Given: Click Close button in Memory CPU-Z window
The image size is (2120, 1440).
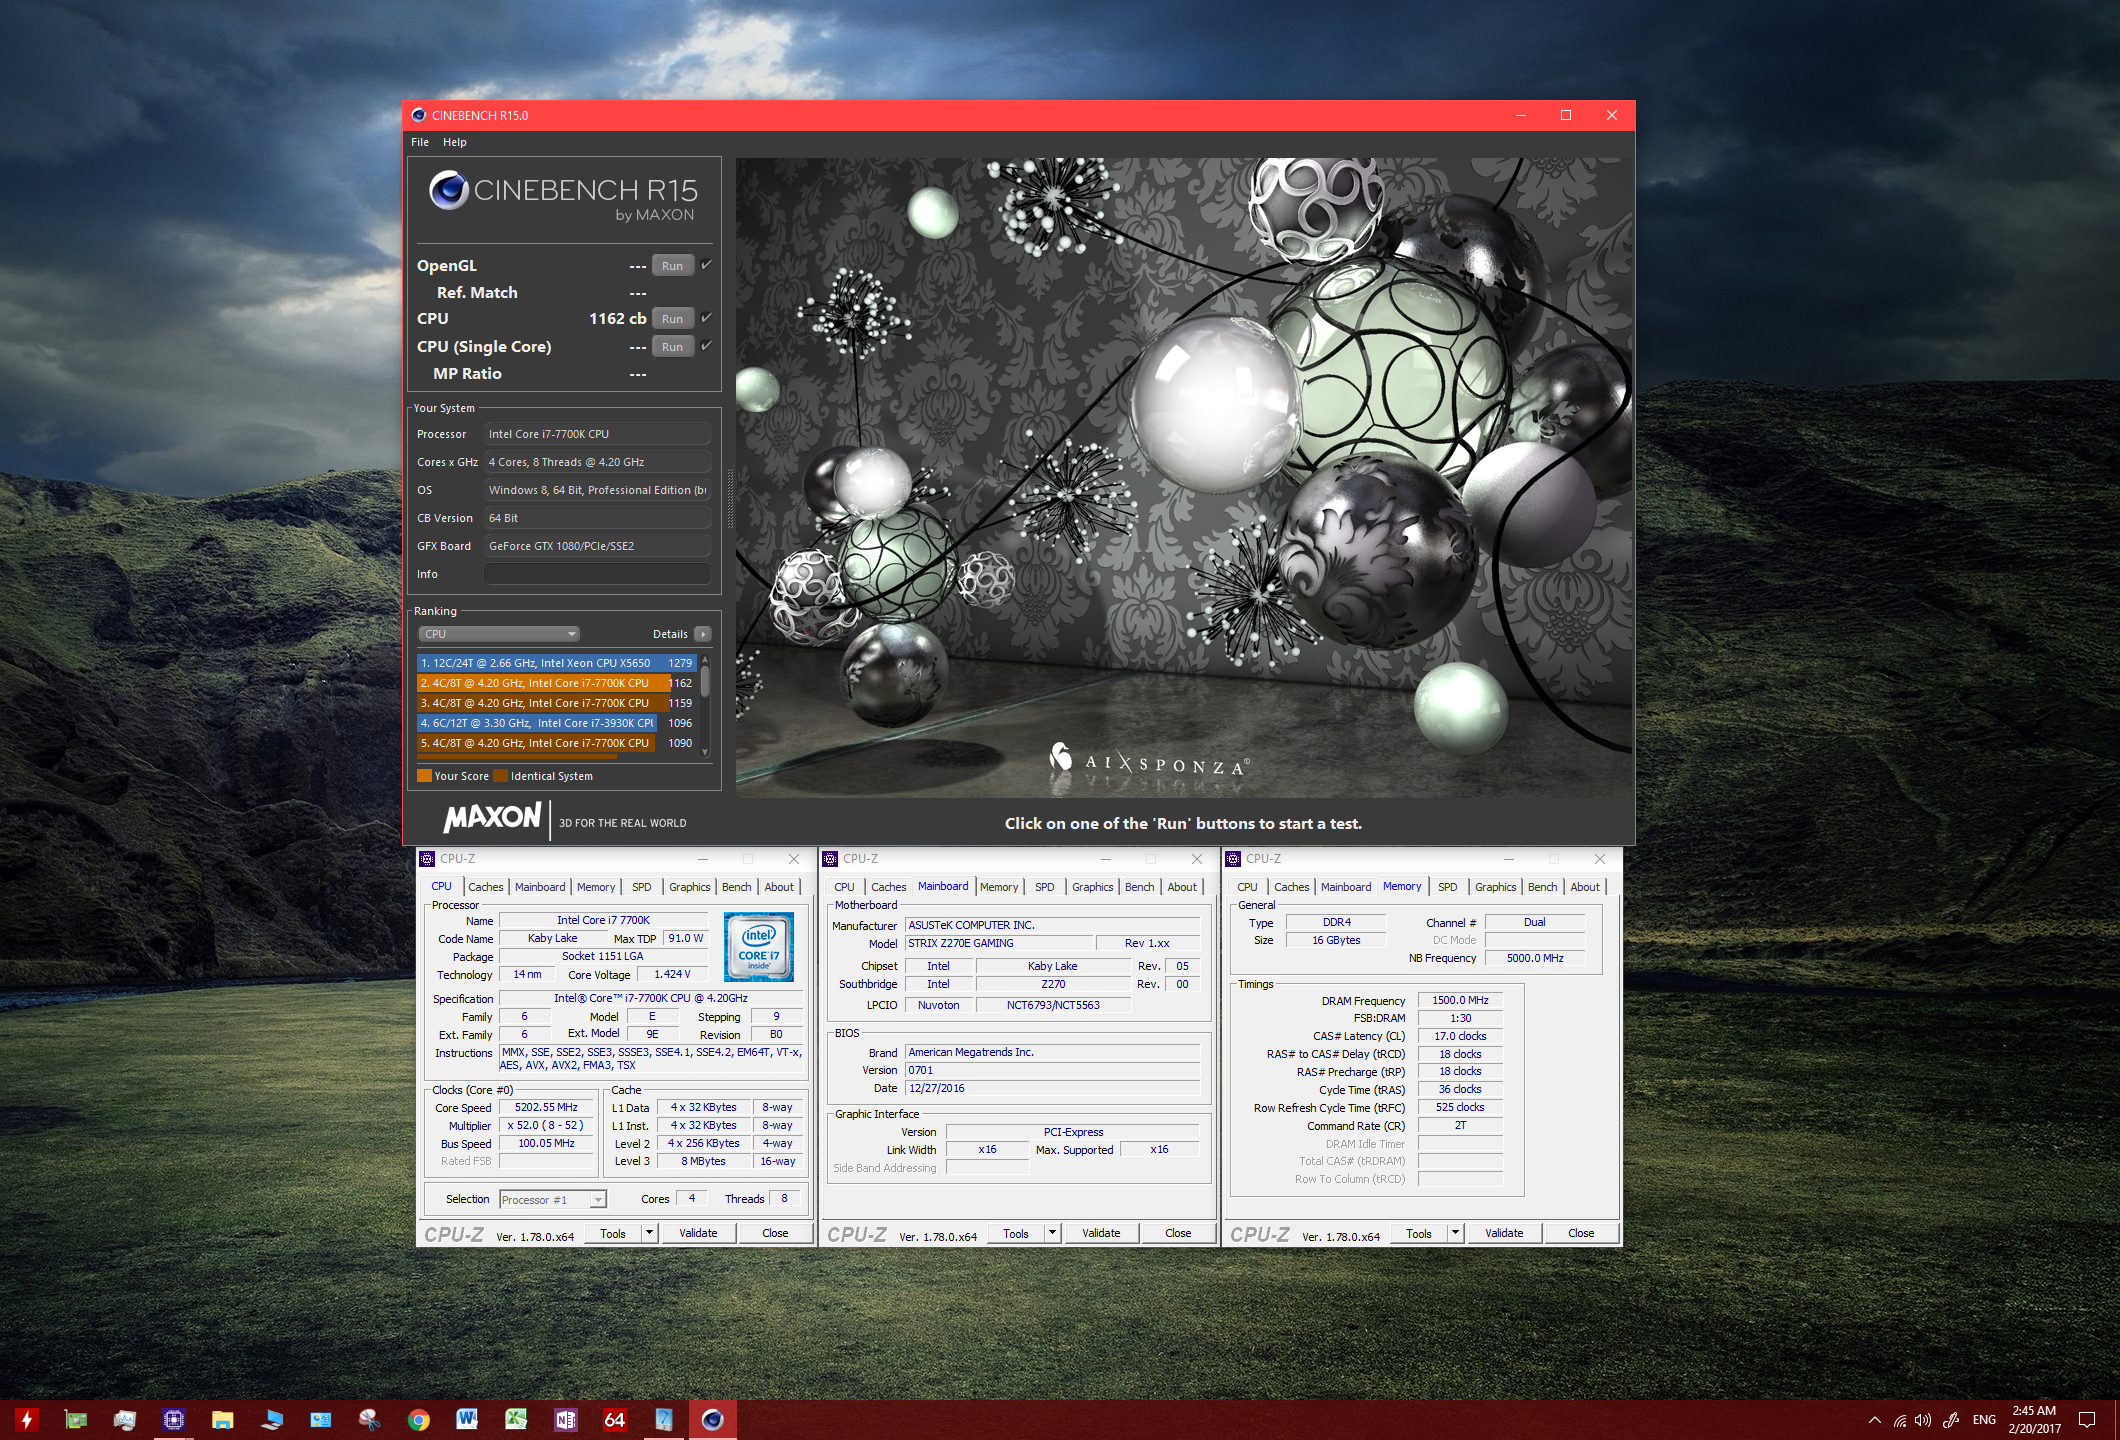Looking at the screenshot, I should click(1581, 1234).
